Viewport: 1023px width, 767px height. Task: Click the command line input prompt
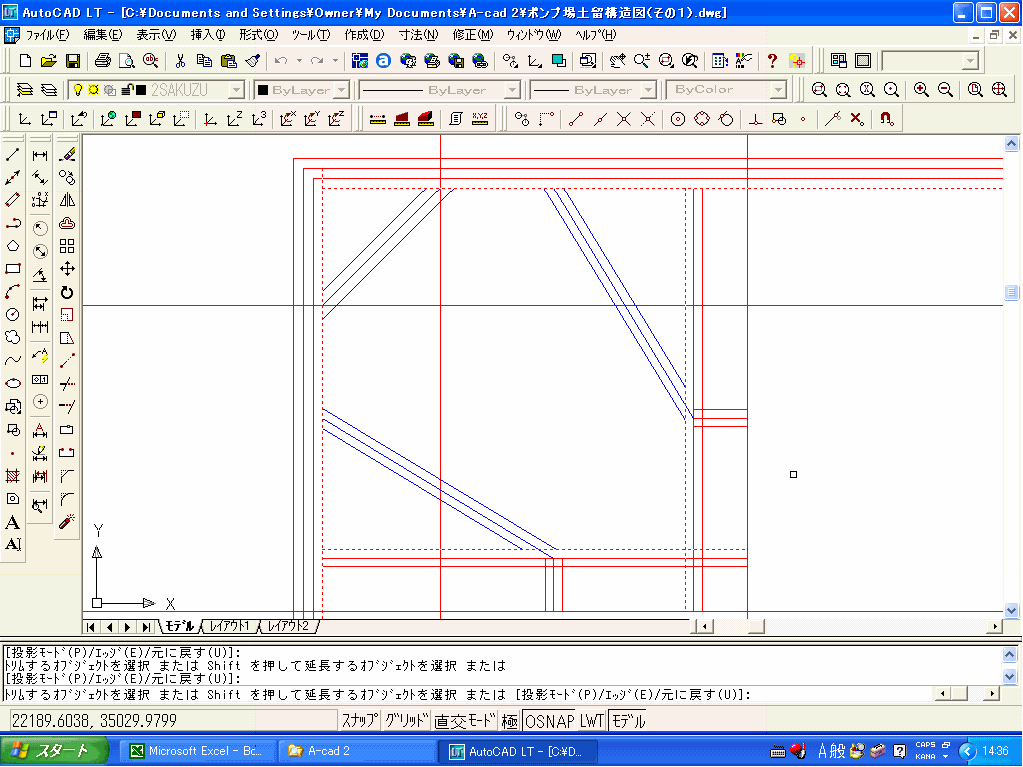click(x=468, y=695)
